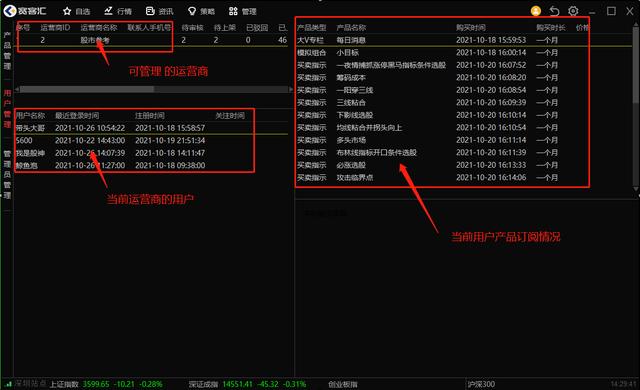Open the 管理 grid tab
640x390 pixels.
242,11
